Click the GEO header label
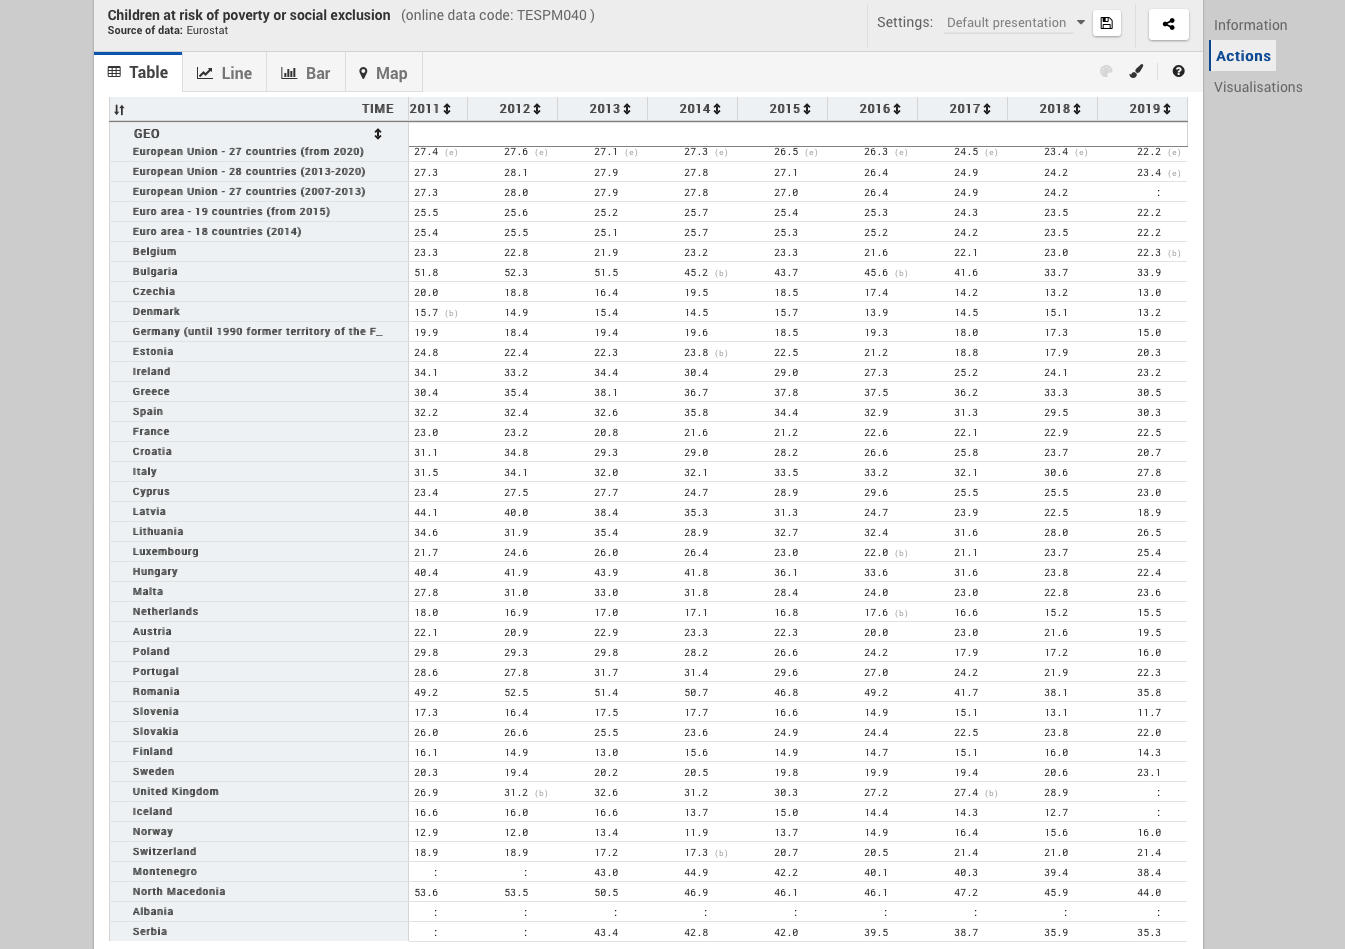This screenshot has width=1345, height=949. coord(147,134)
